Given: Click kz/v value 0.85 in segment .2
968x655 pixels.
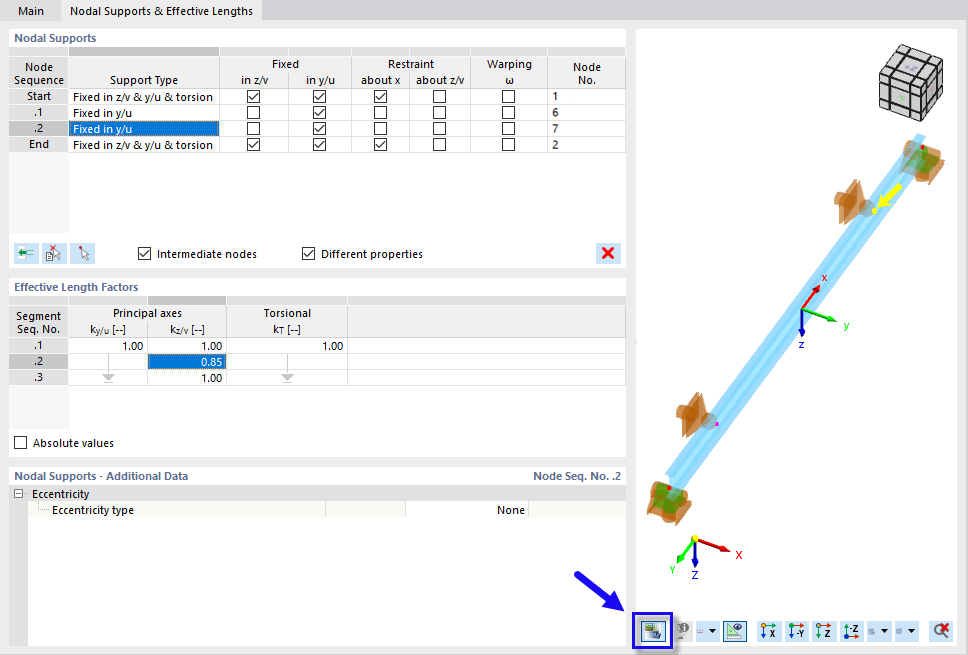Looking at the screenshot, I should tap(187, 362).
